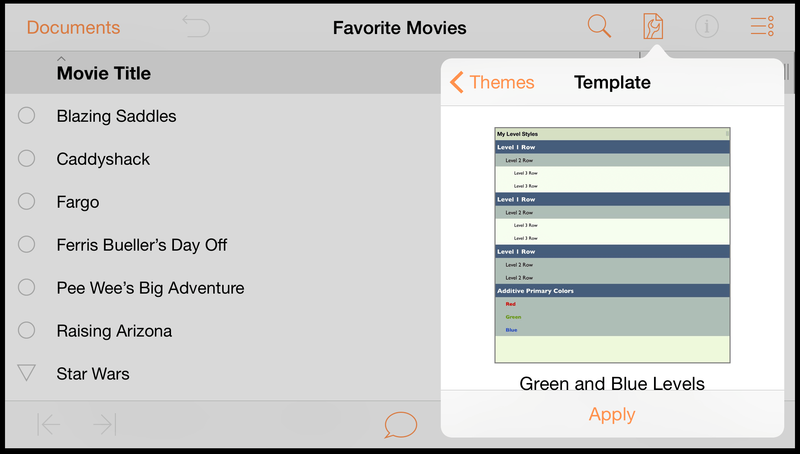Select the Caddyshack row text
Screen dimensions: 800x454
(103, 159)
